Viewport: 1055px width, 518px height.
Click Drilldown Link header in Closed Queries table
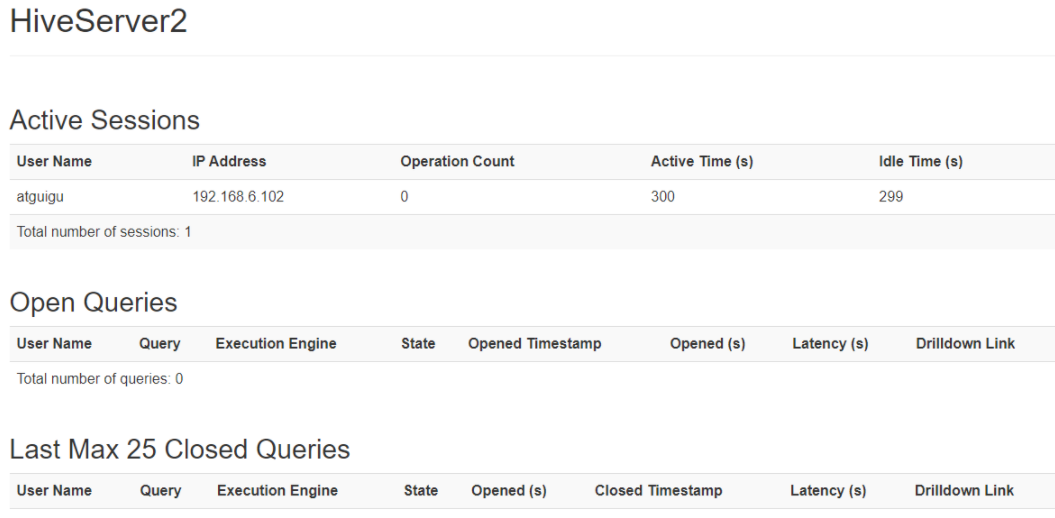(x=964, y=491)
